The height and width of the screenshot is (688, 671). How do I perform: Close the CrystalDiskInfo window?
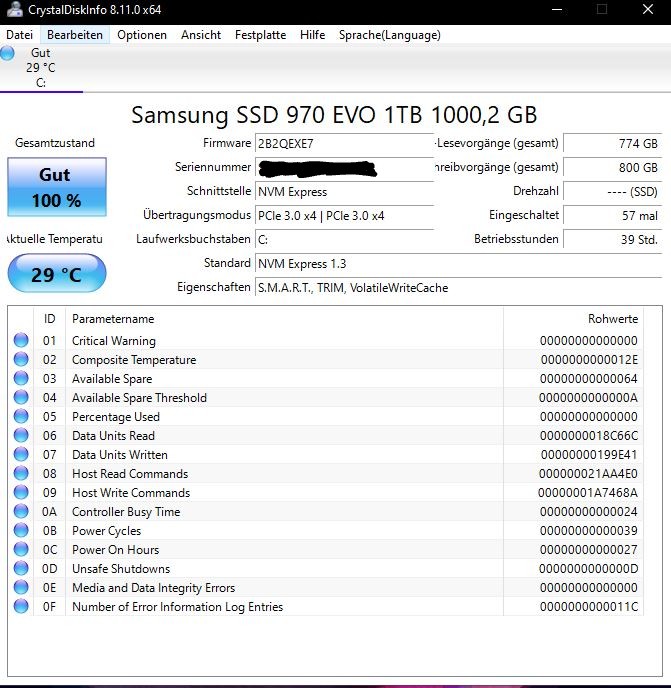pyautogui.click(x=648, y=10)
